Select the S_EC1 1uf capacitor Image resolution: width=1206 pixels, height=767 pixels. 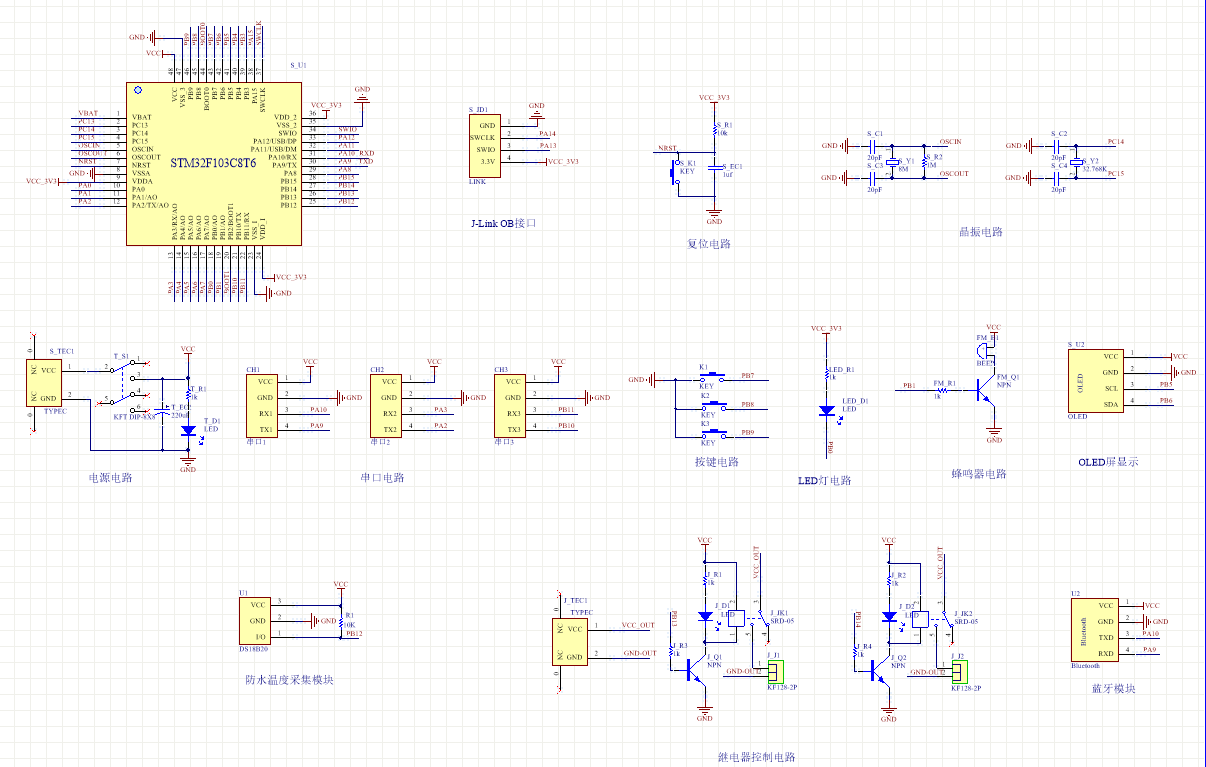coord(716,167)
